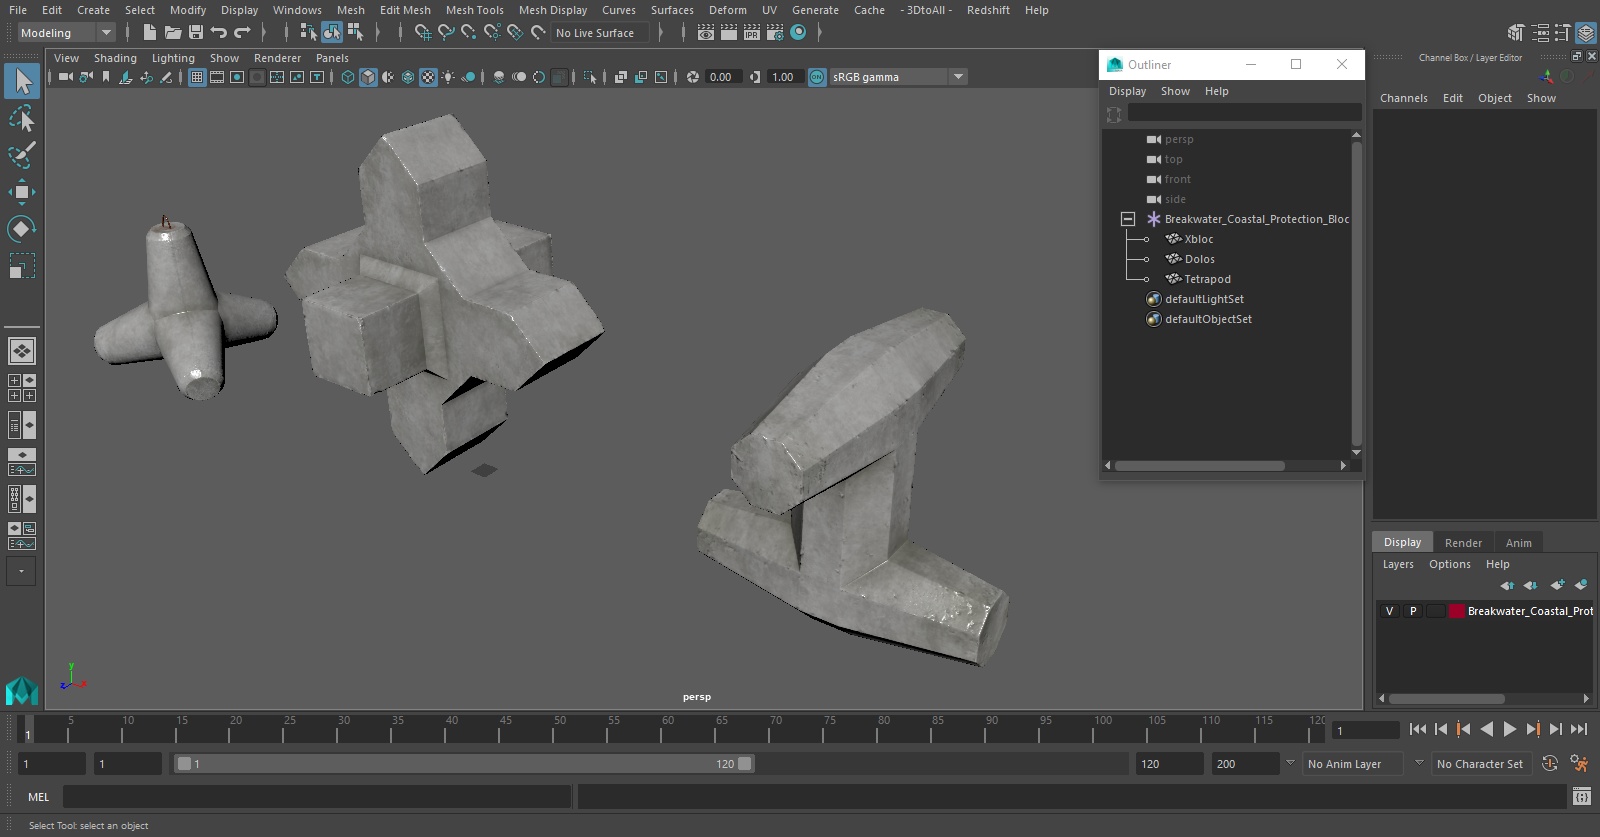1600x837 pixels.
Task: Open the Modeling Toolkit icon
Action: point(1517,33)
